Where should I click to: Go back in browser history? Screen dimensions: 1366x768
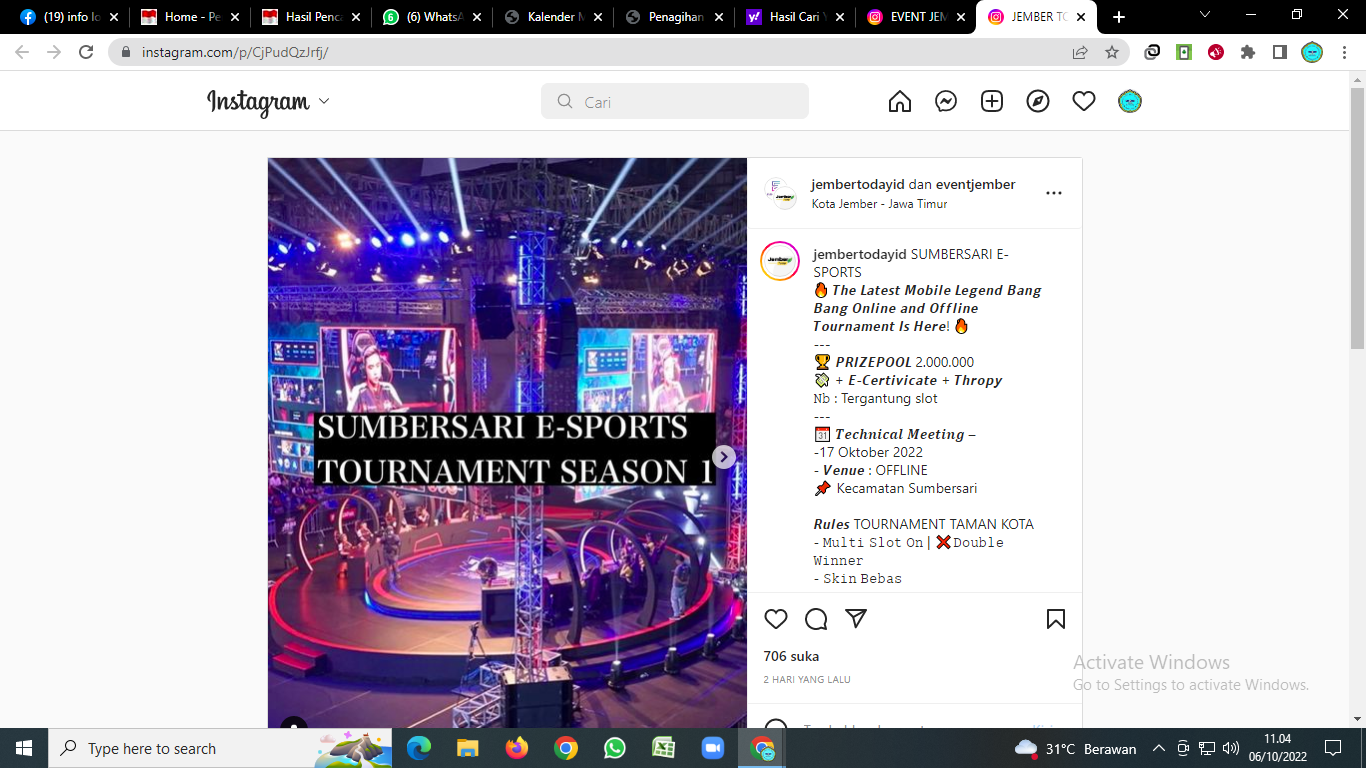coord(22,52)
